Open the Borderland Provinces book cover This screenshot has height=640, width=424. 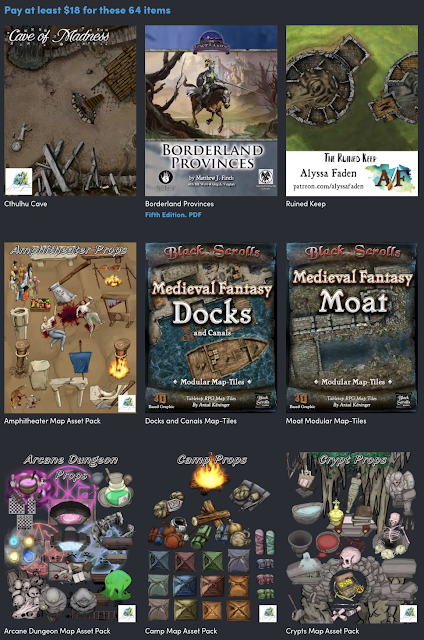211,111
